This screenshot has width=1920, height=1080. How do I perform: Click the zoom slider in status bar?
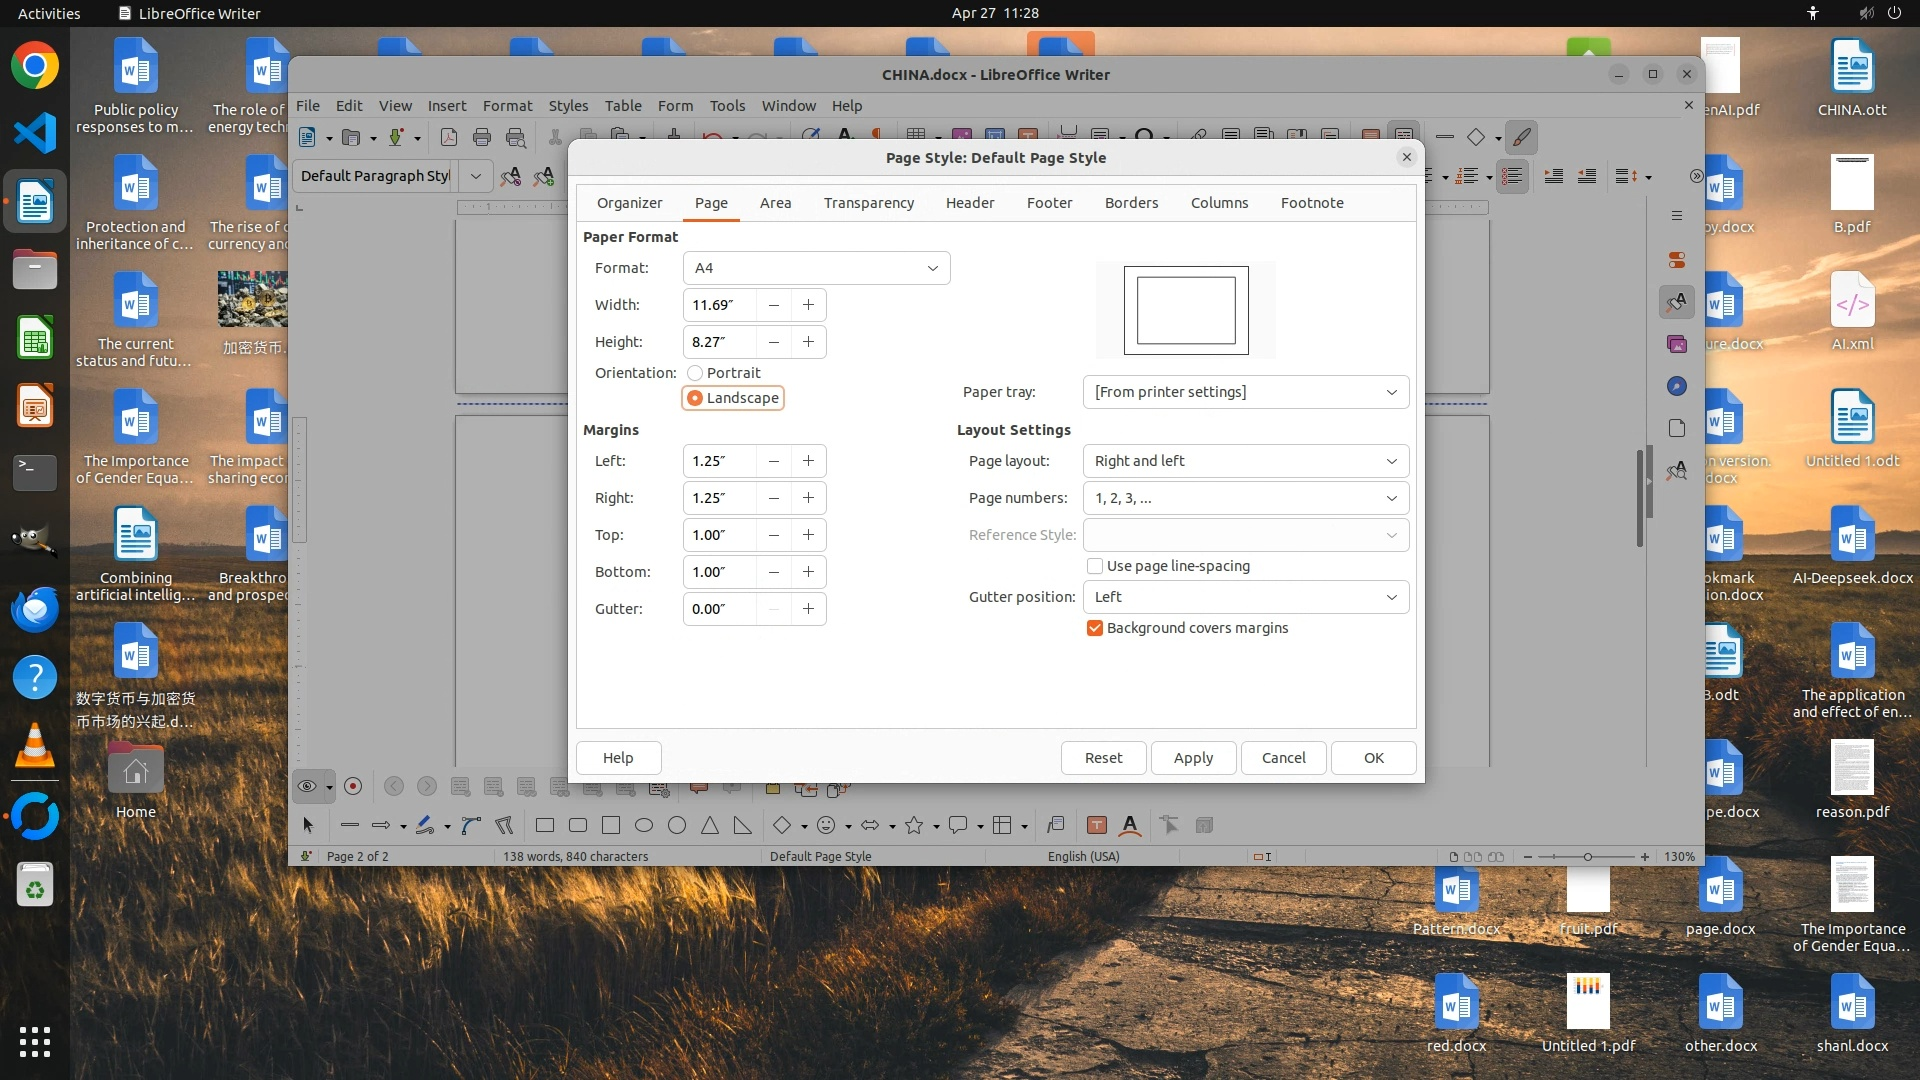pos(1587,857)
